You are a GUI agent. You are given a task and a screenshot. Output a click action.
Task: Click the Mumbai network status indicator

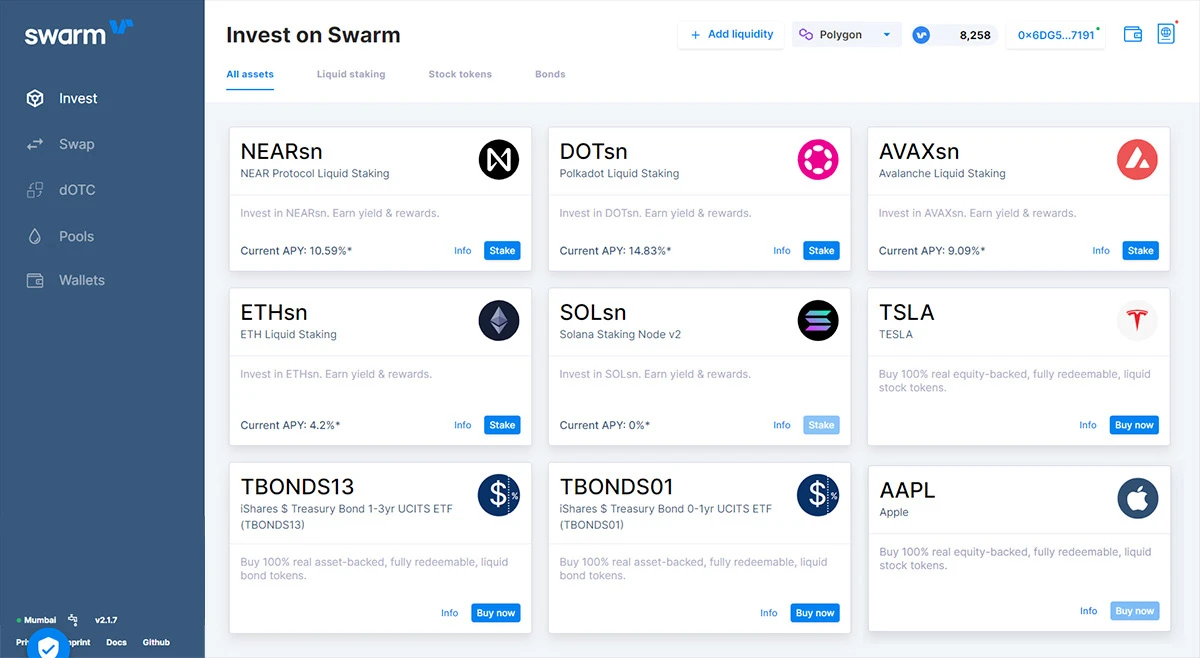tap(38, 620)
